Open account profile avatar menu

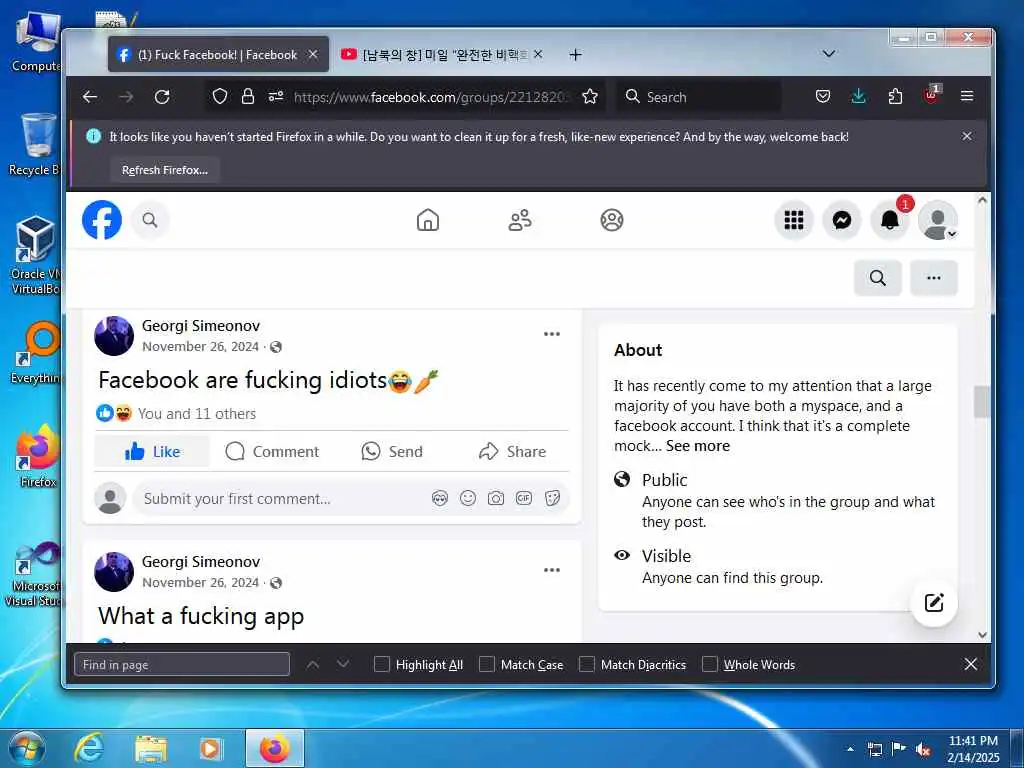(938, 221)
